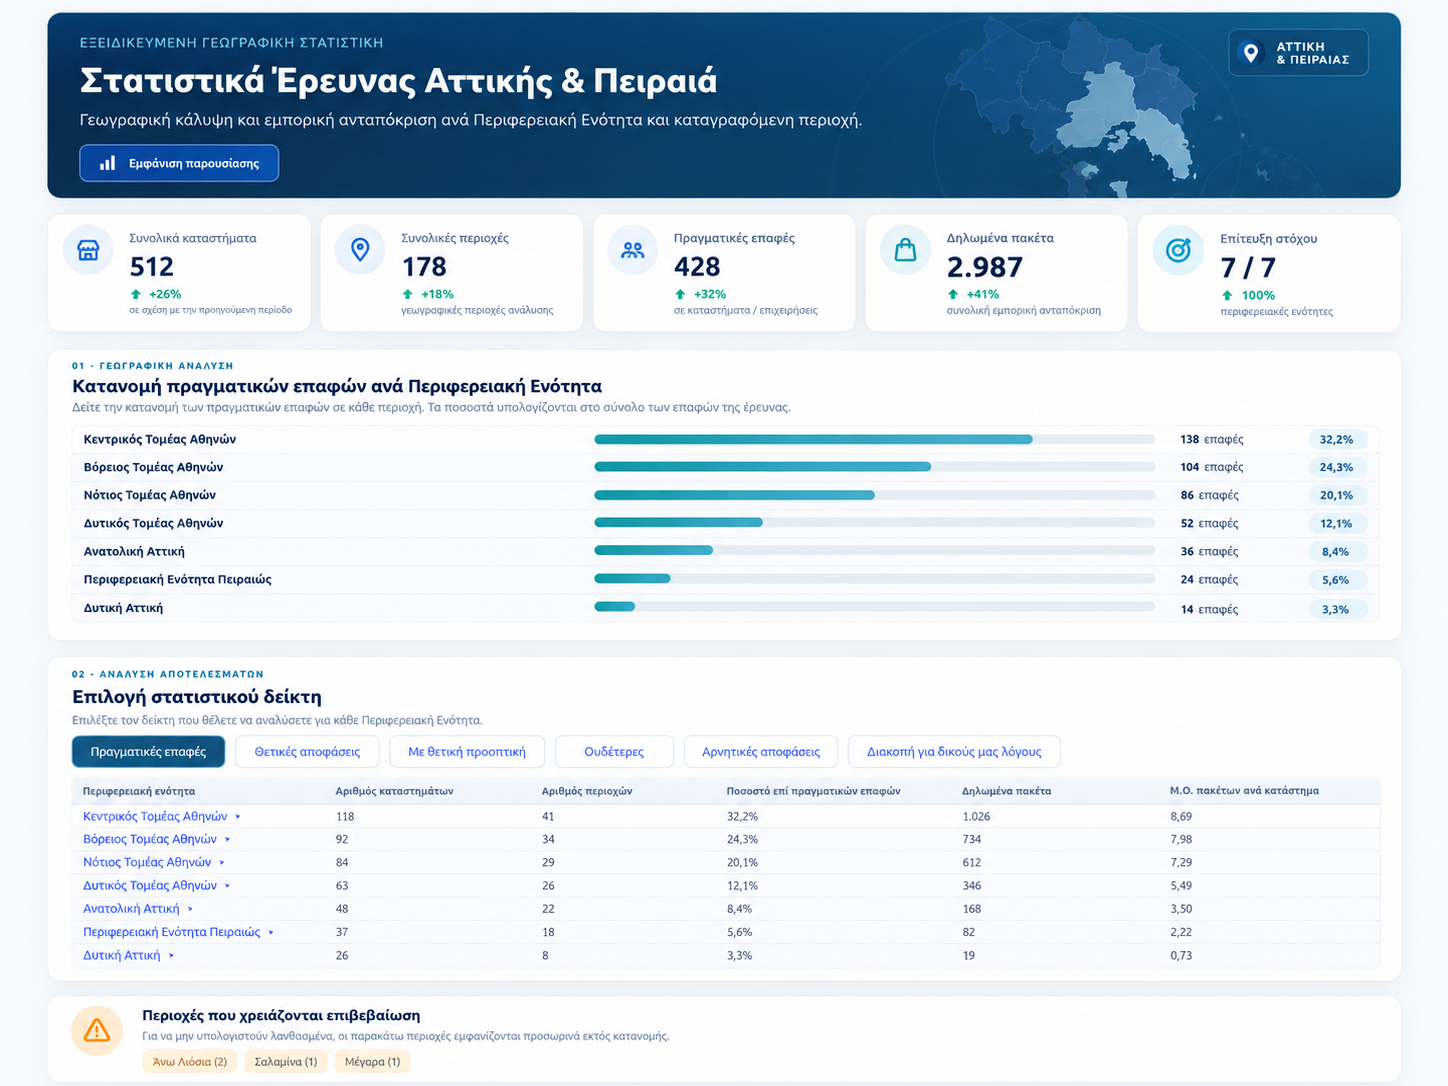Viewport: 1448px width, 1086px height.
Task: Switch to the Θετικές αποφάσεις tab
Action: click(307, 752)
